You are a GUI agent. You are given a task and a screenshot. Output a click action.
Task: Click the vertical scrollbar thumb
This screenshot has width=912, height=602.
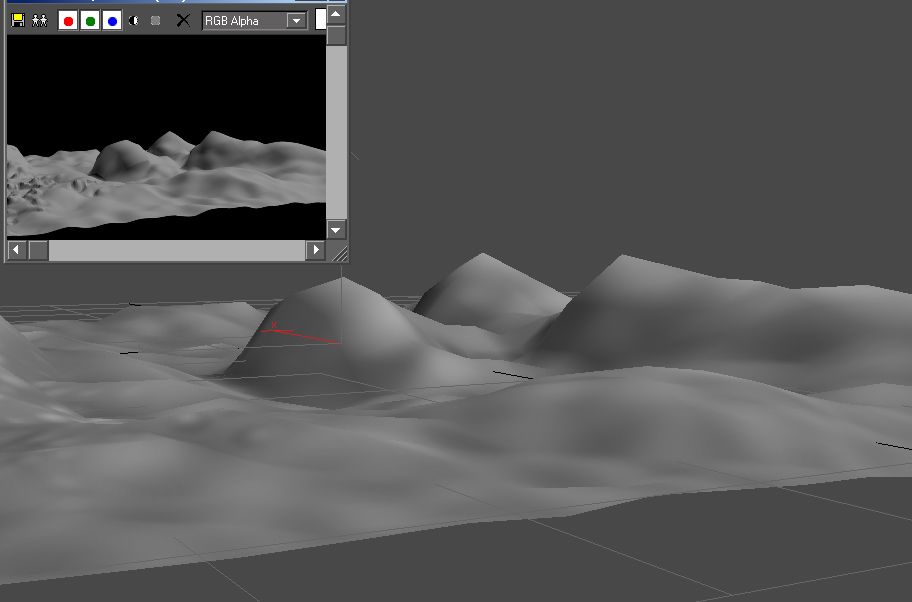(336, 35)
